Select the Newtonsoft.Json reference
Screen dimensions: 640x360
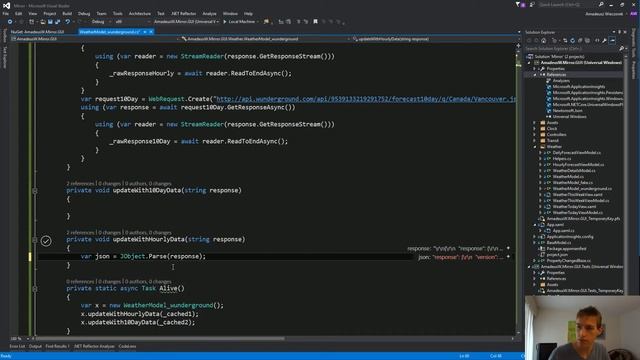(567, 111)
